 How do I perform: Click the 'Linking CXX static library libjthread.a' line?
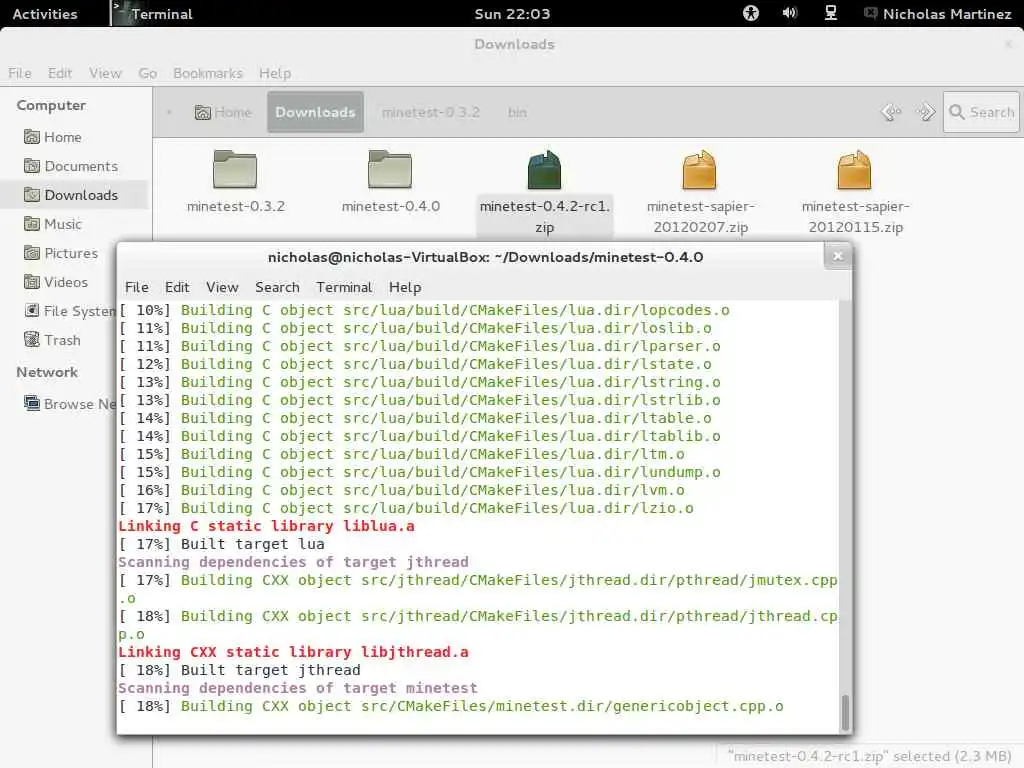point(293,652)
